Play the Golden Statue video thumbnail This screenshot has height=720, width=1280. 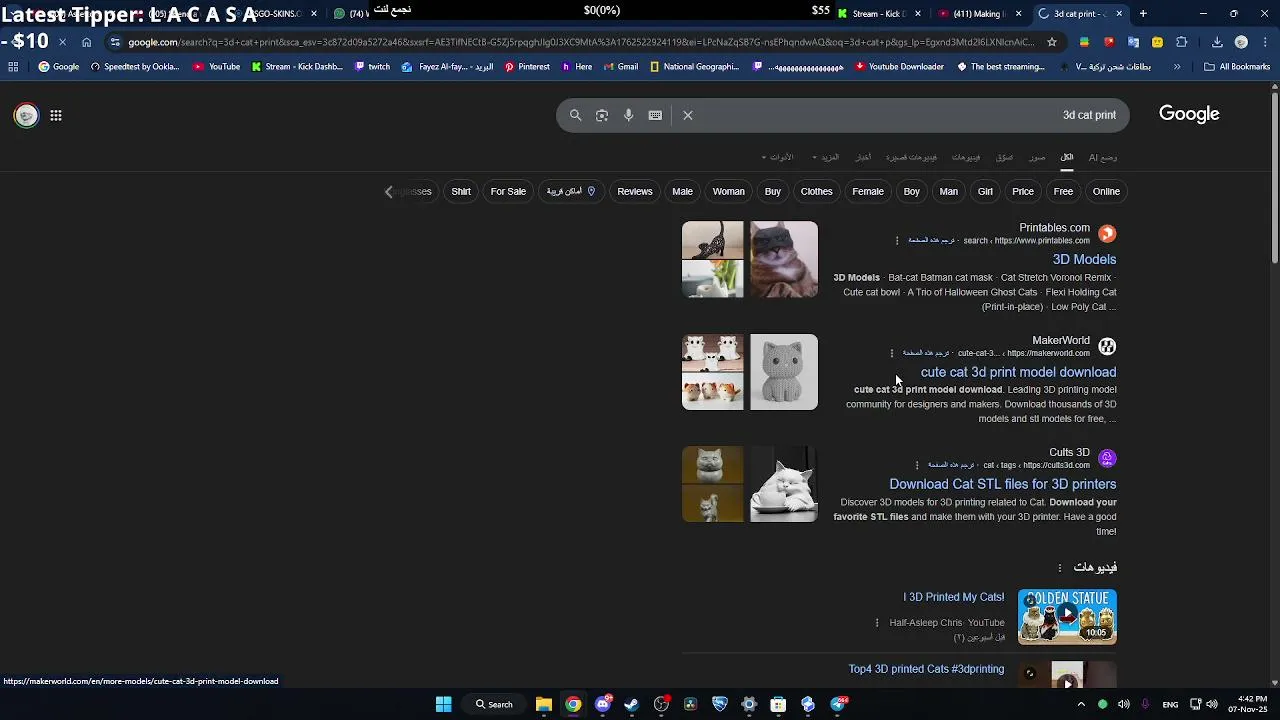pos(1067,616)
